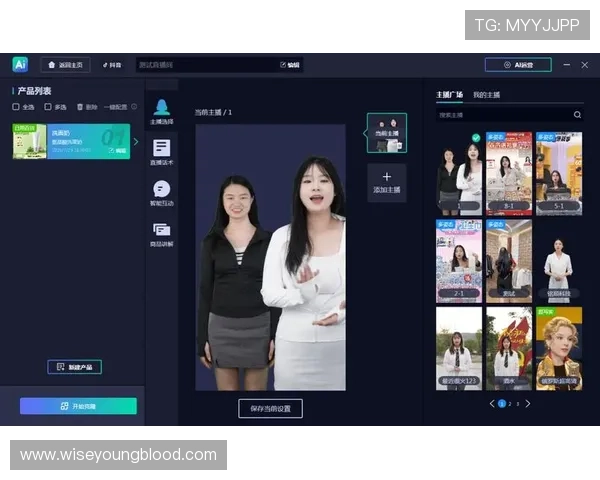Viewport: 600px width, 480px height.
Task: Check the 全选 select-all checkbox
Action: pos(16,106)
